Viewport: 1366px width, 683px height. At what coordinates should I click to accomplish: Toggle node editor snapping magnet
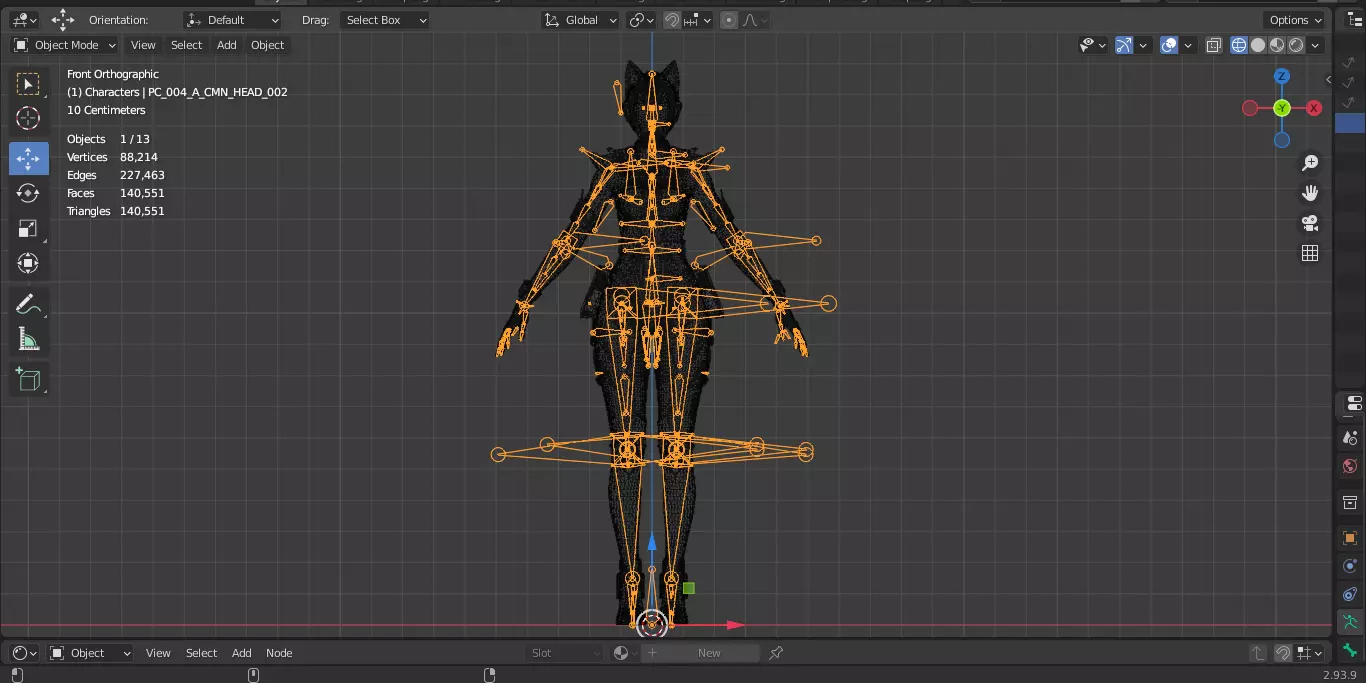[x=1283, y=653]
